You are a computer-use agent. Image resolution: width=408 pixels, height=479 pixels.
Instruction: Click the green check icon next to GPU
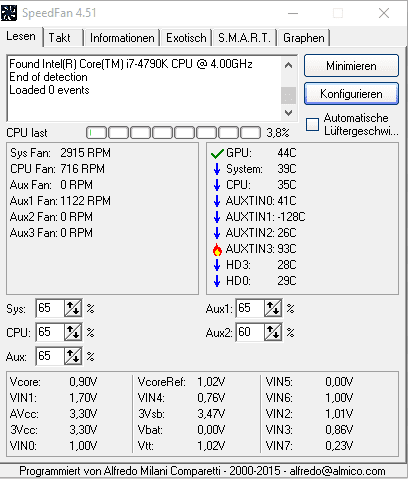point(217,153)
